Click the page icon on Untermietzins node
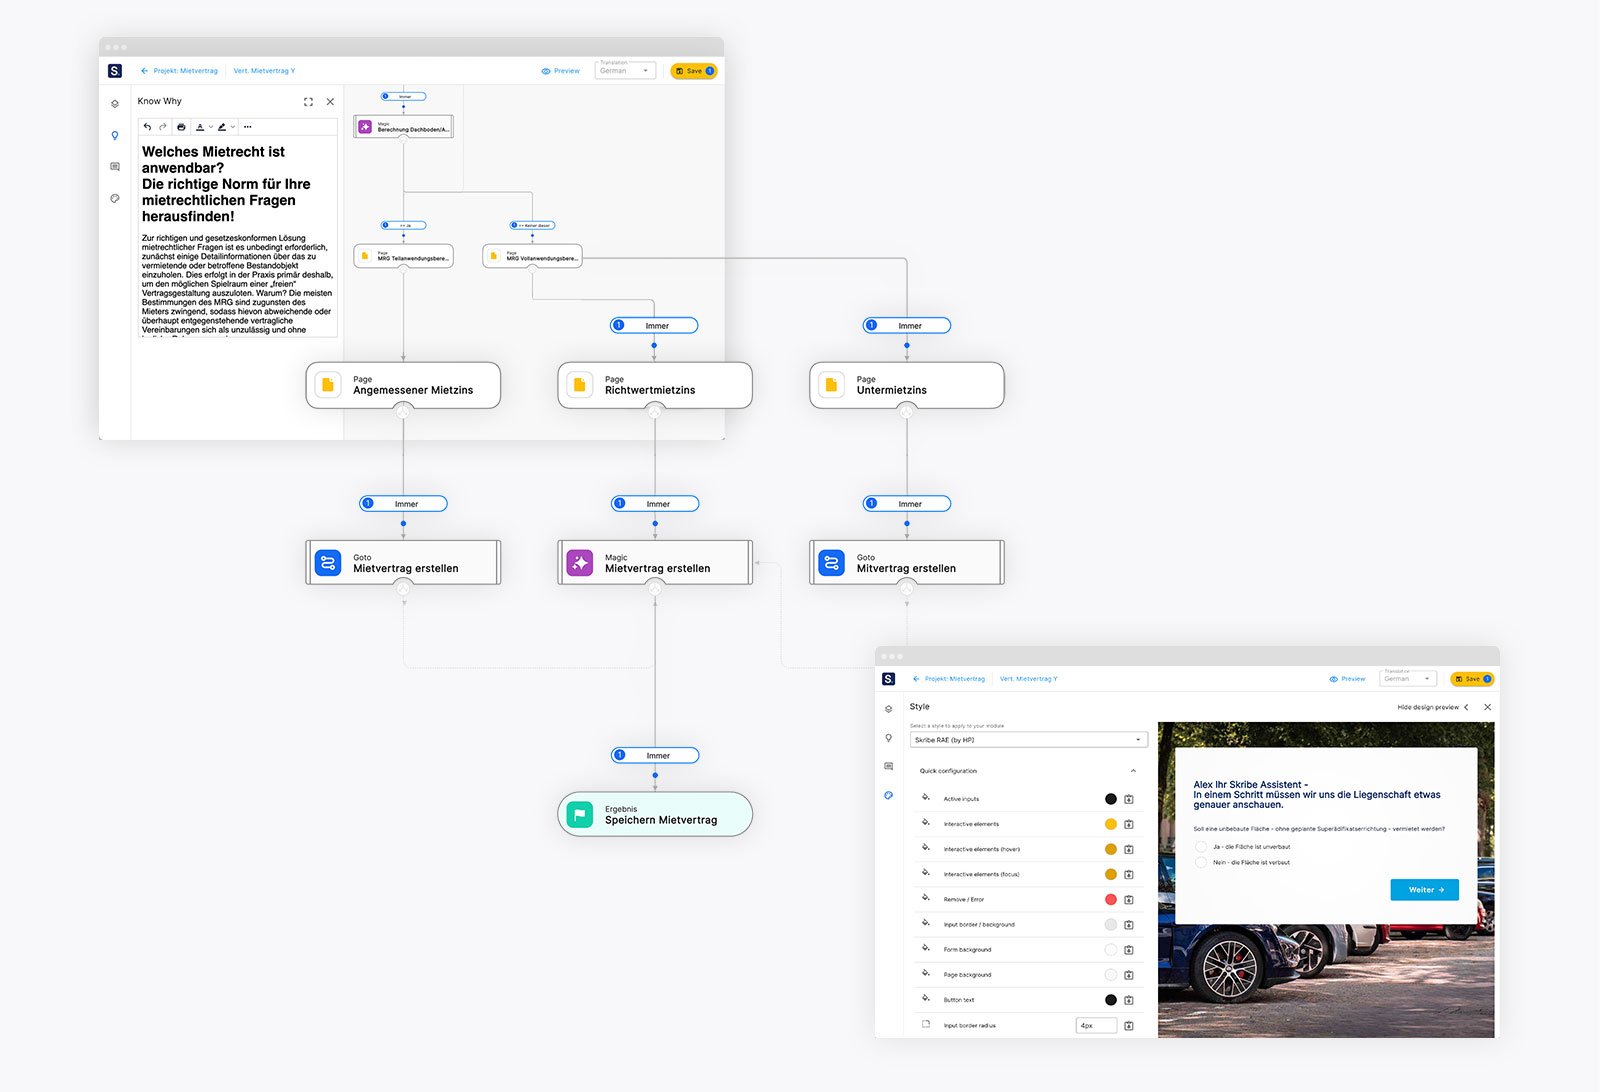Screen dimensions: 1600x1092 [x=830, y=384]
